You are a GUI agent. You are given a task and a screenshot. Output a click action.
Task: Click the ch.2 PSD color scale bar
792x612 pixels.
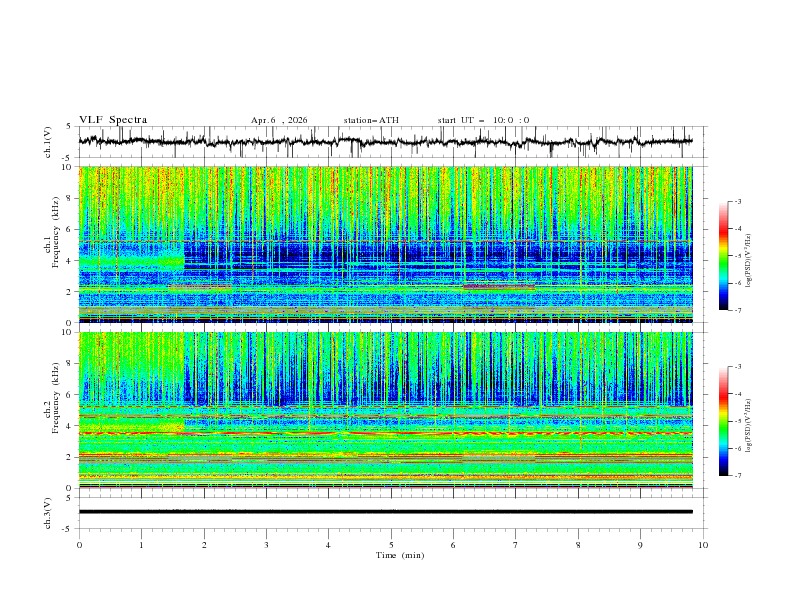click(724, 421)
